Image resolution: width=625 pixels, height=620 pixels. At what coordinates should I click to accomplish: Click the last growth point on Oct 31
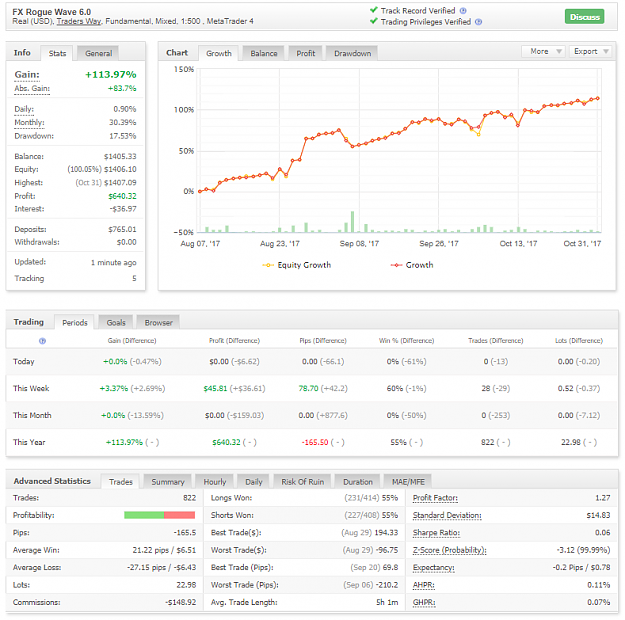point(597,98)
